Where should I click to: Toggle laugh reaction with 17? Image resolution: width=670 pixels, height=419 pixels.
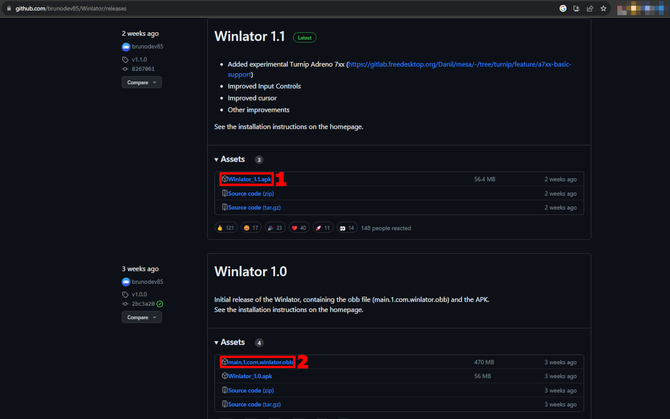(x=251, y=228)
